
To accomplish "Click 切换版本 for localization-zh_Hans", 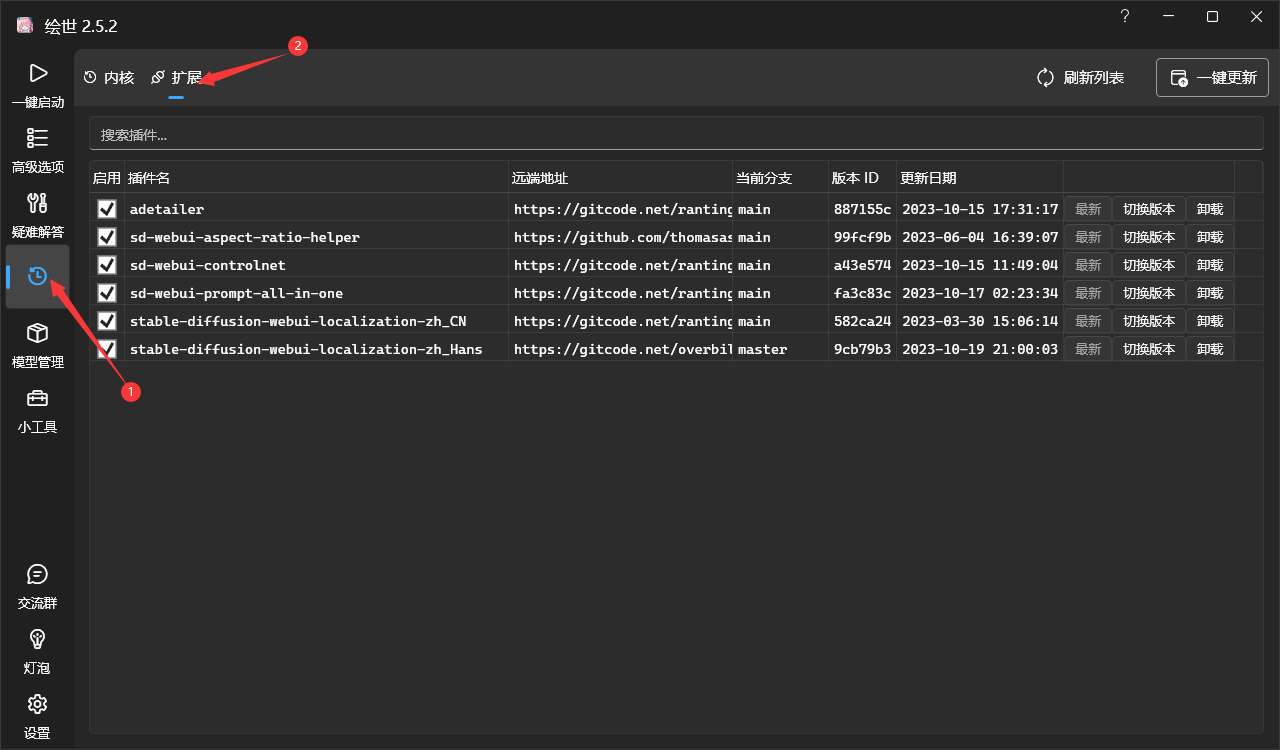I will [1149, 349].
